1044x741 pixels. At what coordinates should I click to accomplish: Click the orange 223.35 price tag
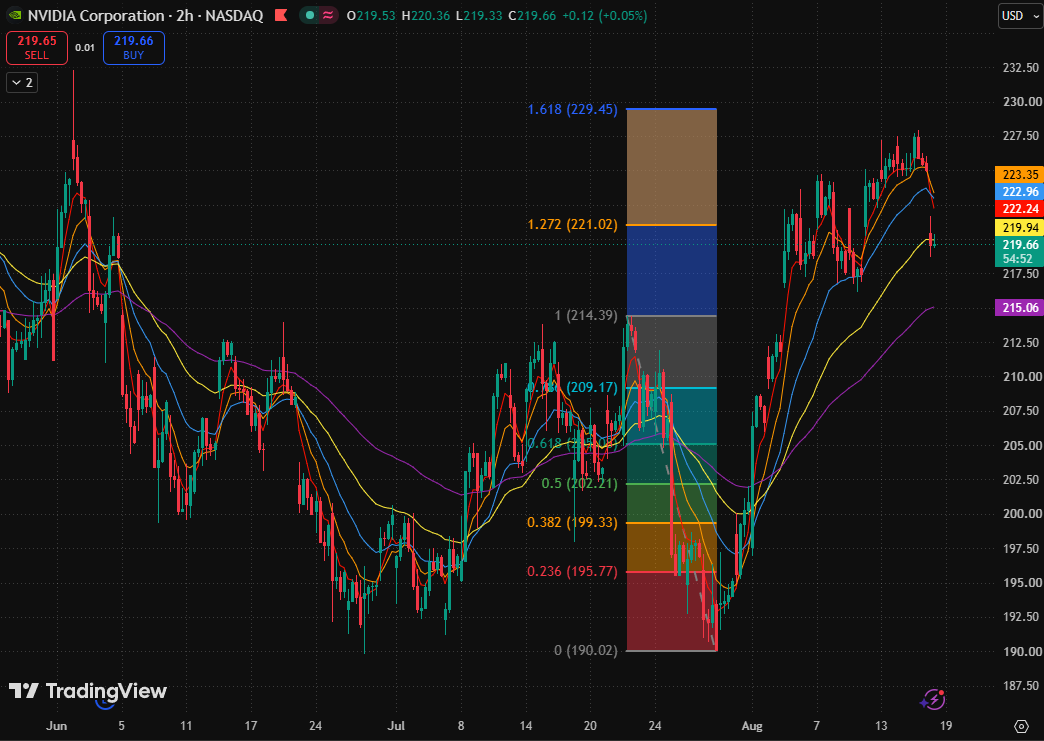tap(1019, 174)
